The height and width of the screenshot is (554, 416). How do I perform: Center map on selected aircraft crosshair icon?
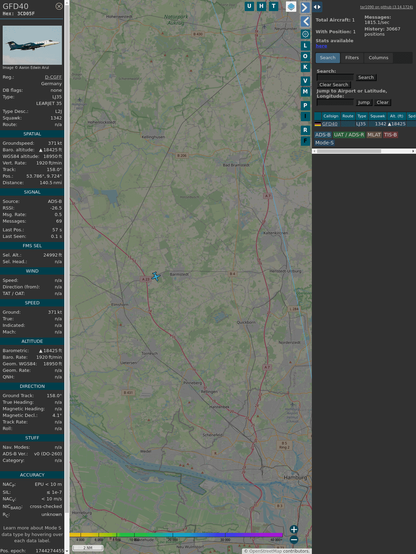point(305,34)
